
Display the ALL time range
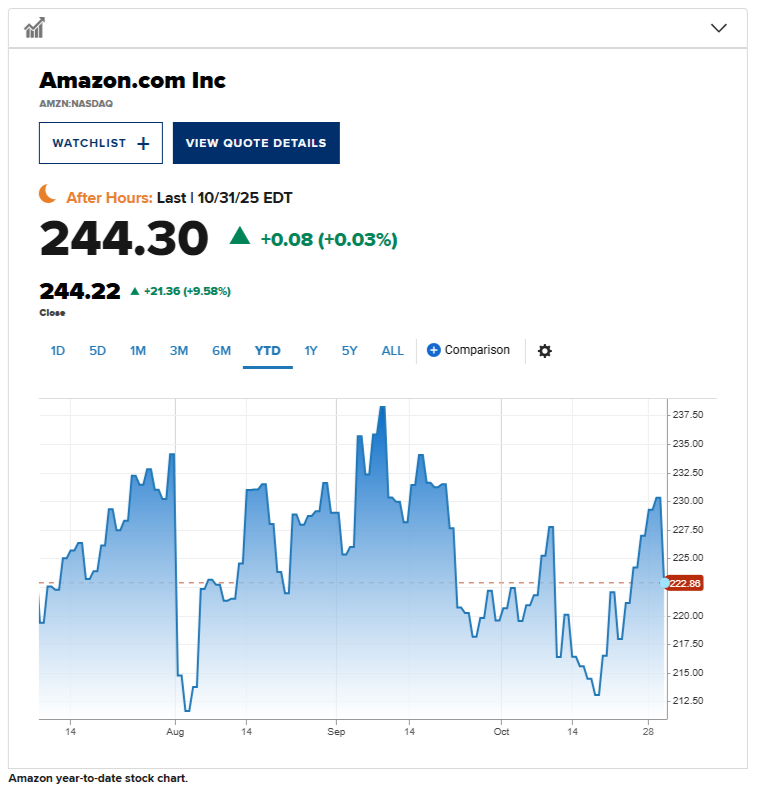point(393,351)
